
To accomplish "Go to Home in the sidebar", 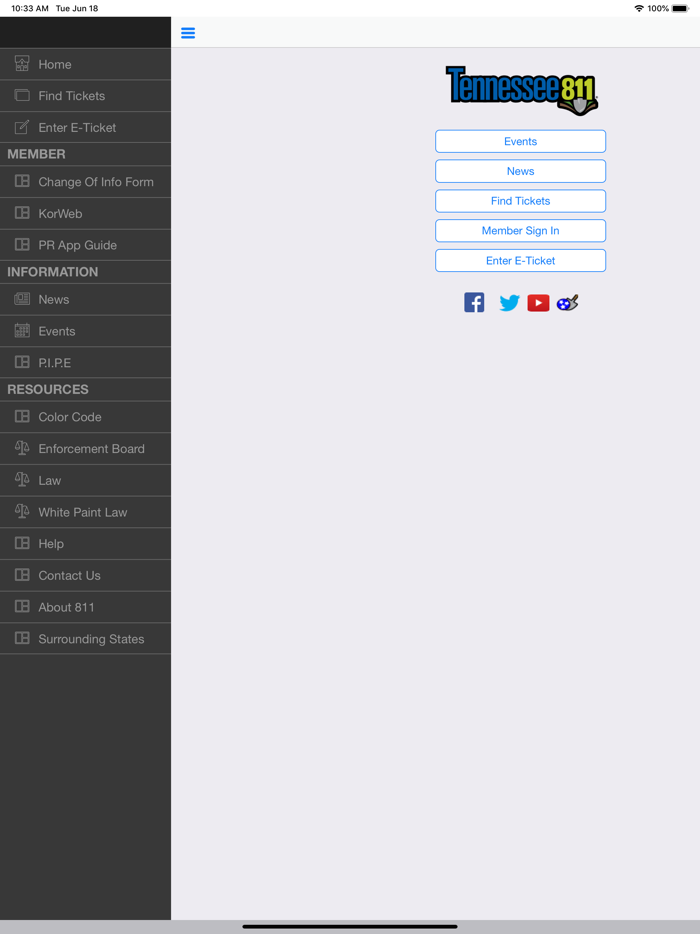I will [x=85, y=64].
